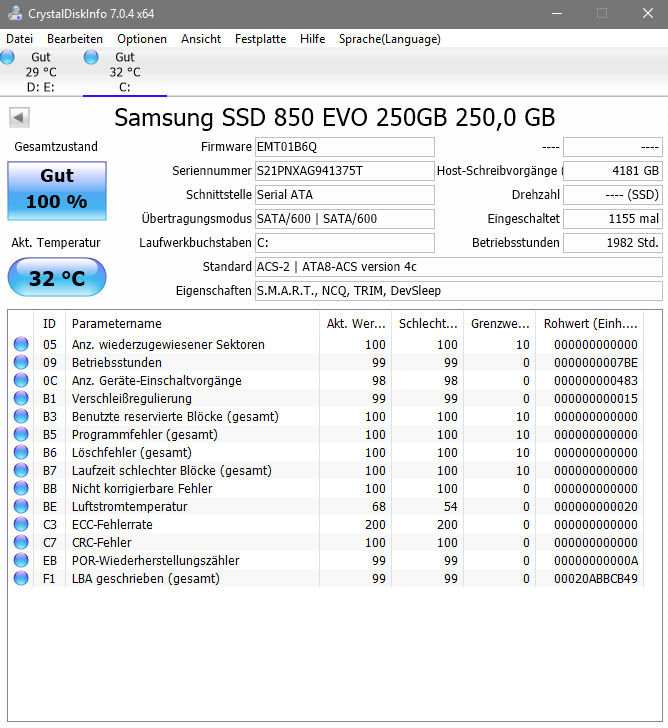The image size is (668, 728).
Task: Click status icon of Luftstromtemperatur row
Action: click(21, 506)
